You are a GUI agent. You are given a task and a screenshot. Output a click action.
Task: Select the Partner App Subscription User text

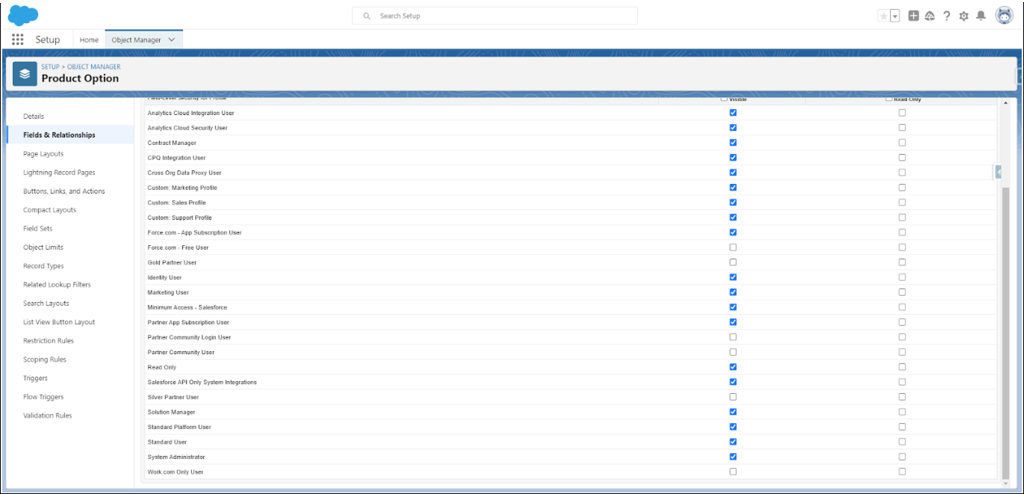[x=188, y=322]
